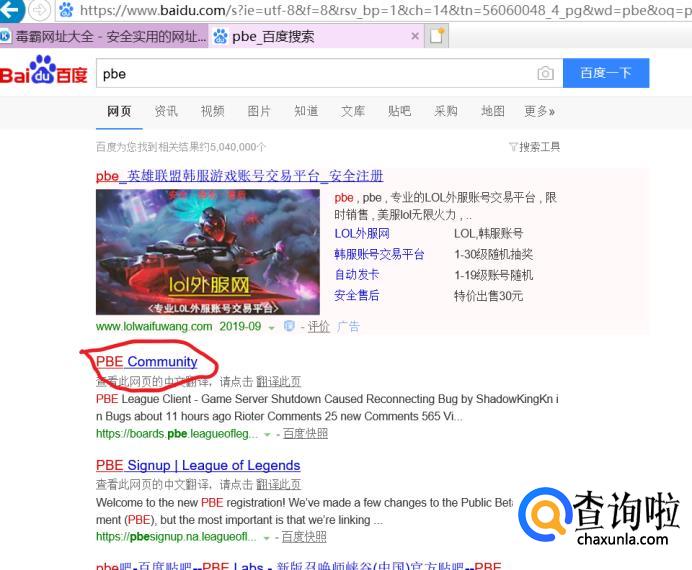692x570 pixels.
Task: Click the 1-30级随机抽奖 ad text
Action: click(x=493, y=254)
